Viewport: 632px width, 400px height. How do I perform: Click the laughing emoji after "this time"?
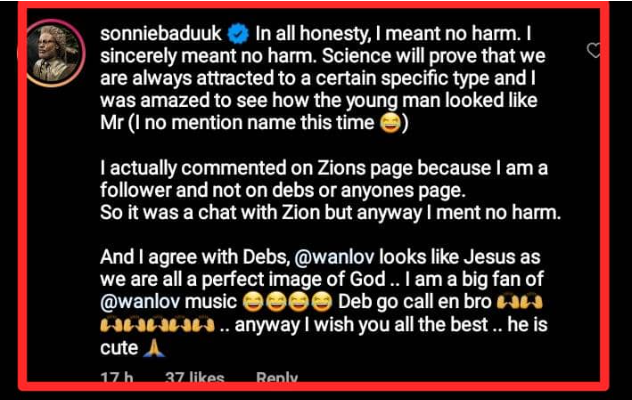(390, 123)
